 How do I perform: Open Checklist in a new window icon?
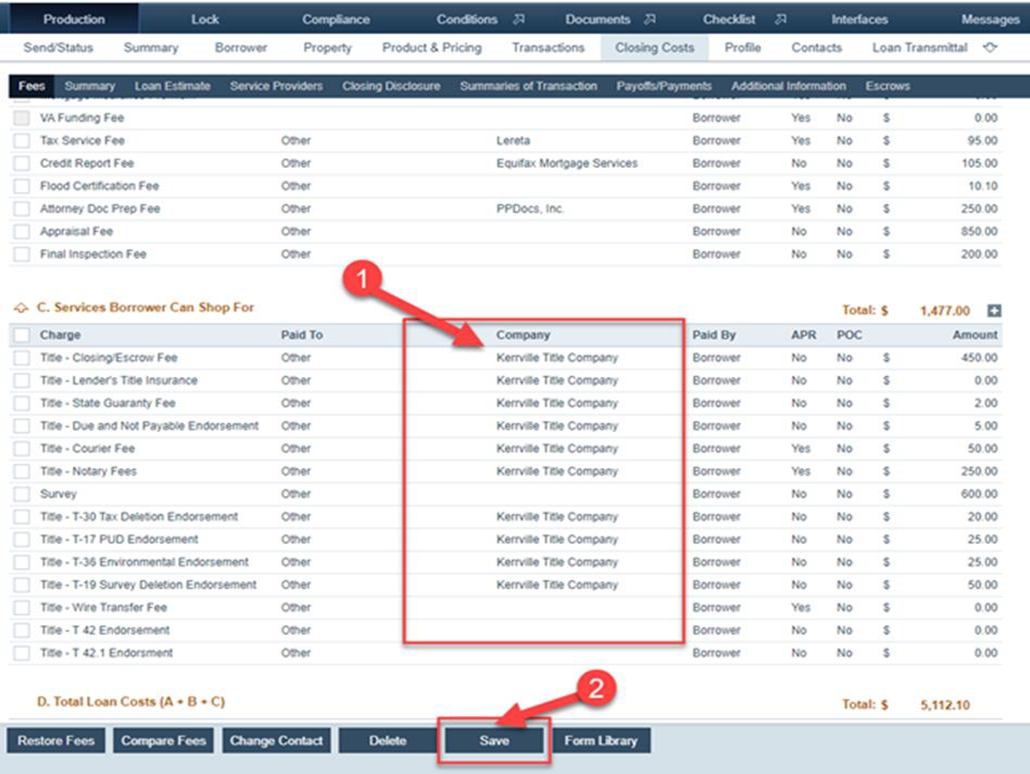781,19
